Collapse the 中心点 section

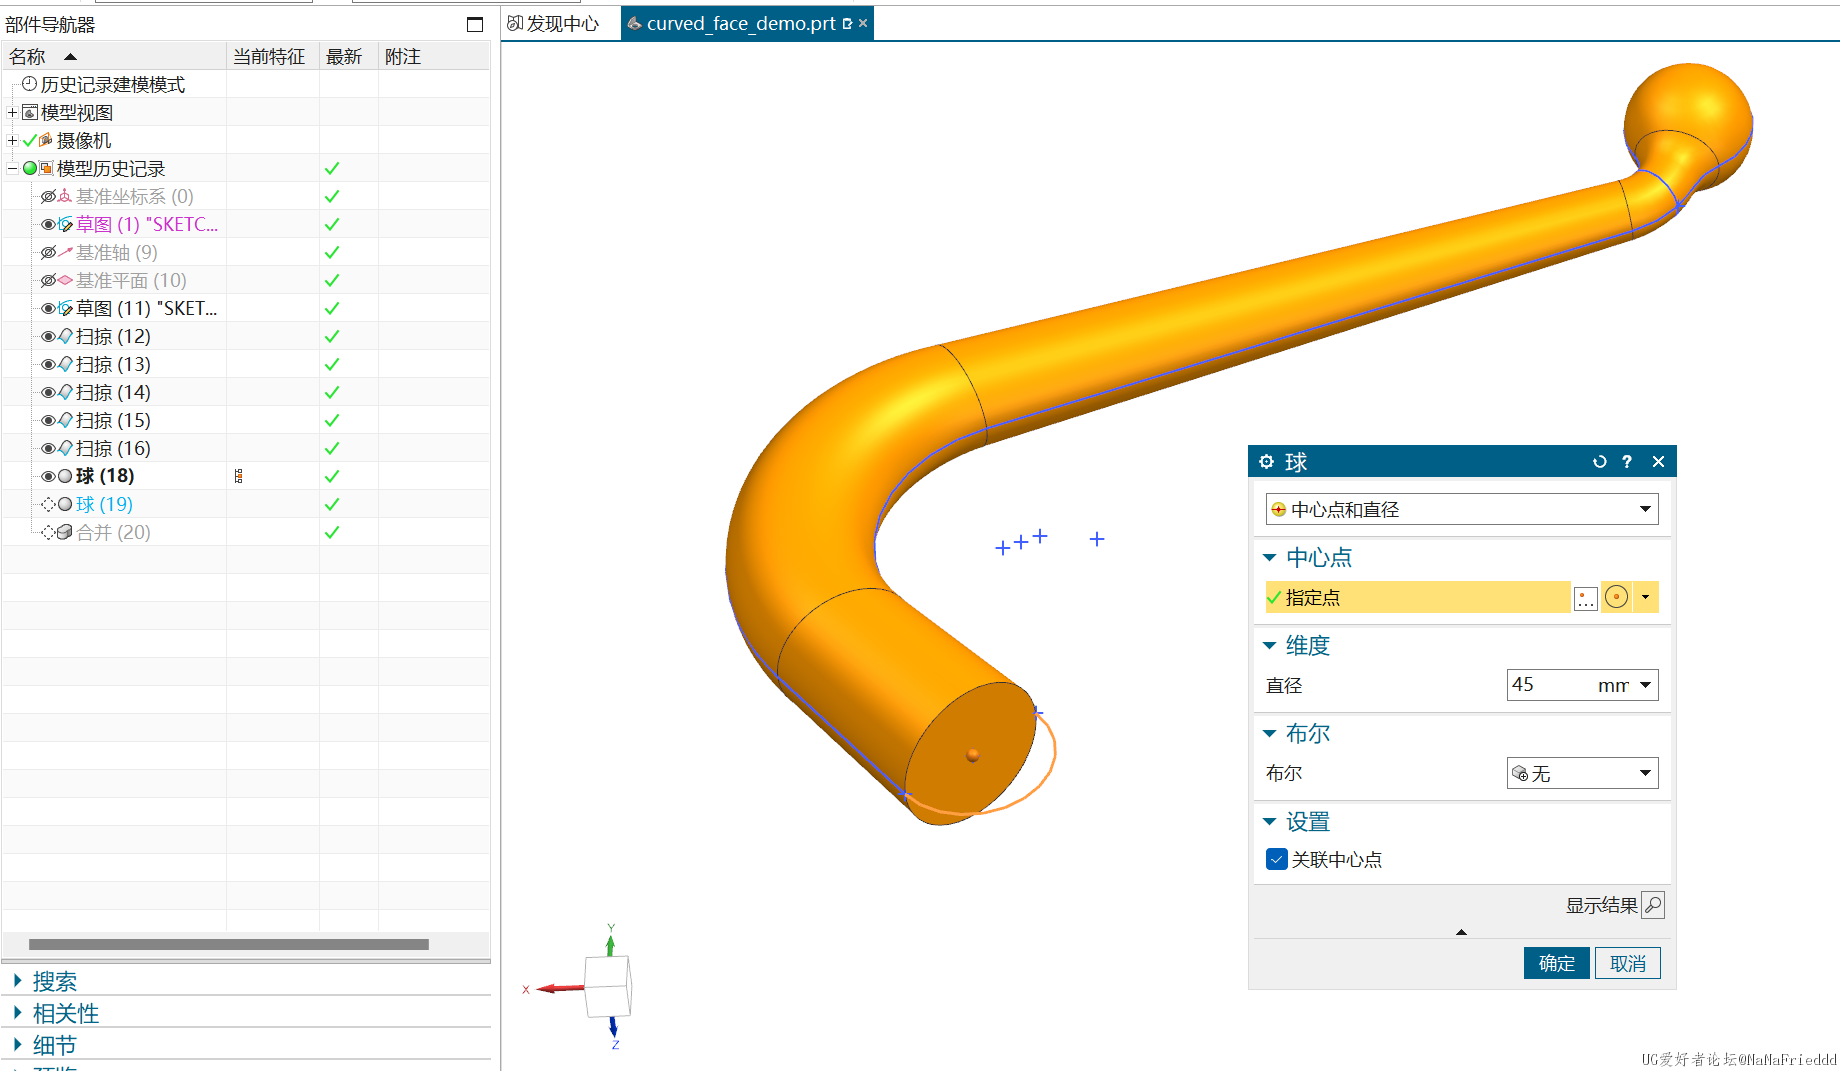[1270, 557]
